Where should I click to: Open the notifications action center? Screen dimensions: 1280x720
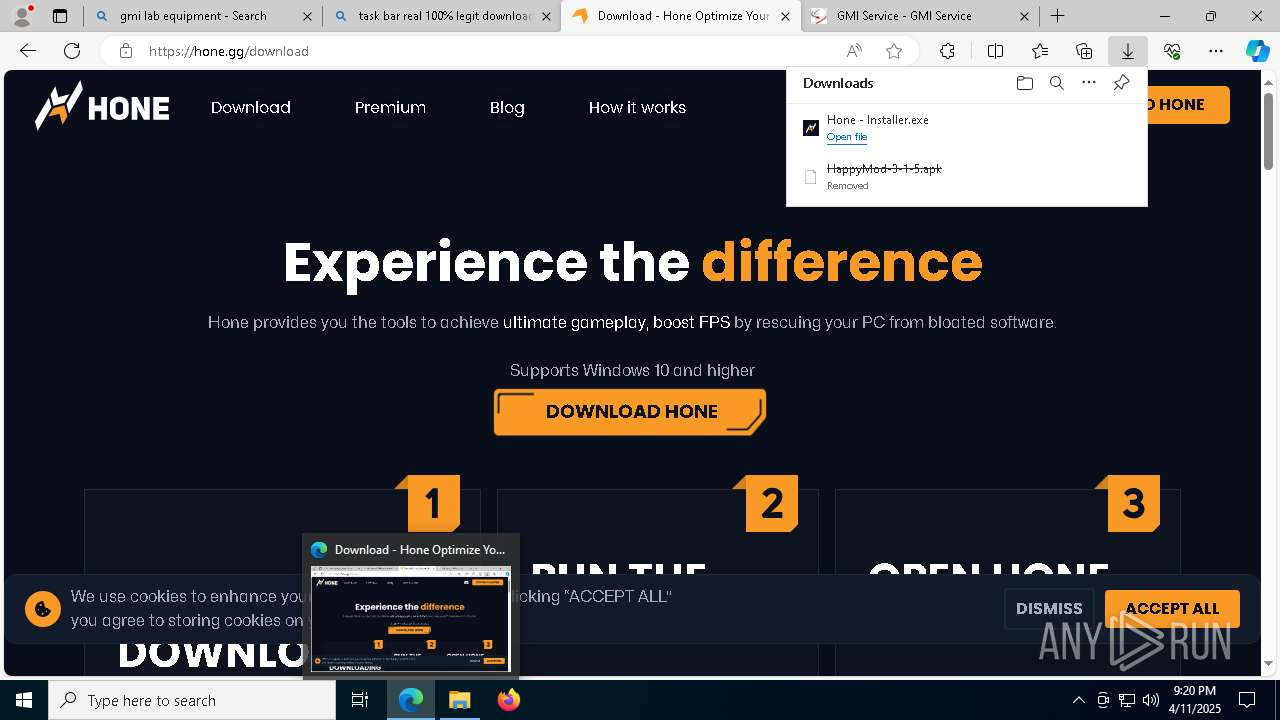pyautogui.click(x=1247, y=700)
